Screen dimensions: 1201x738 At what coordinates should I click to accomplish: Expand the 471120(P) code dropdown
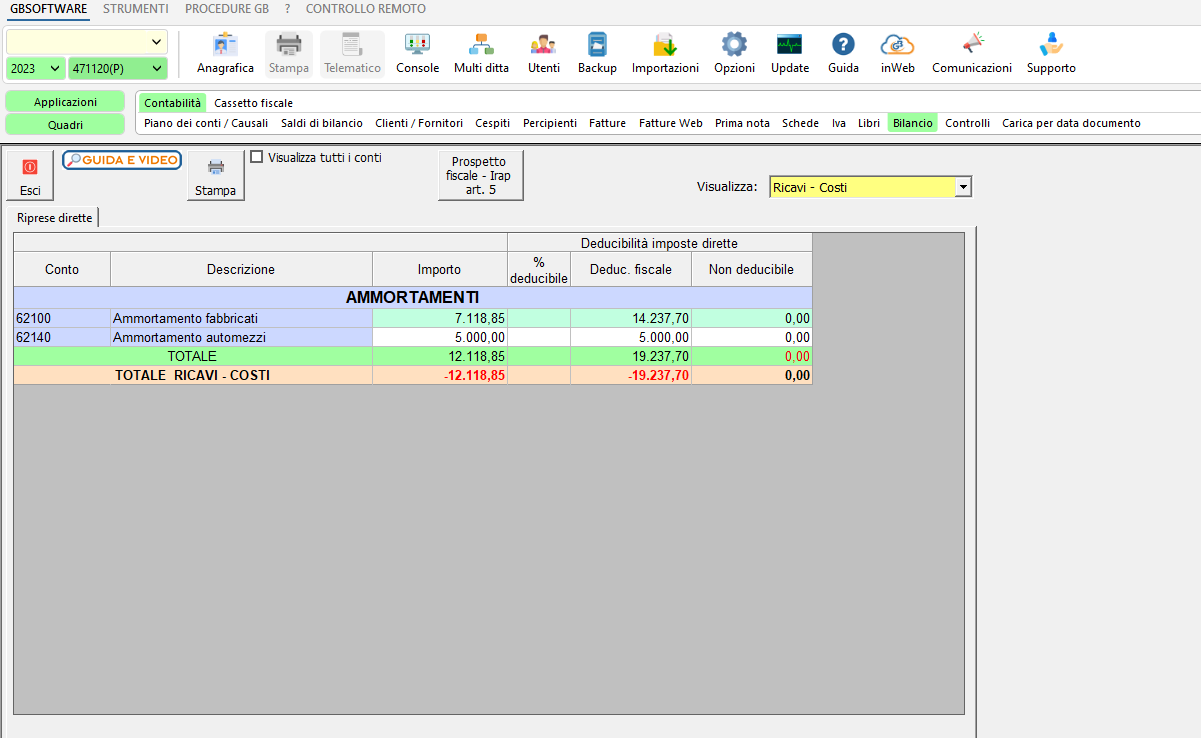(156, 68)
